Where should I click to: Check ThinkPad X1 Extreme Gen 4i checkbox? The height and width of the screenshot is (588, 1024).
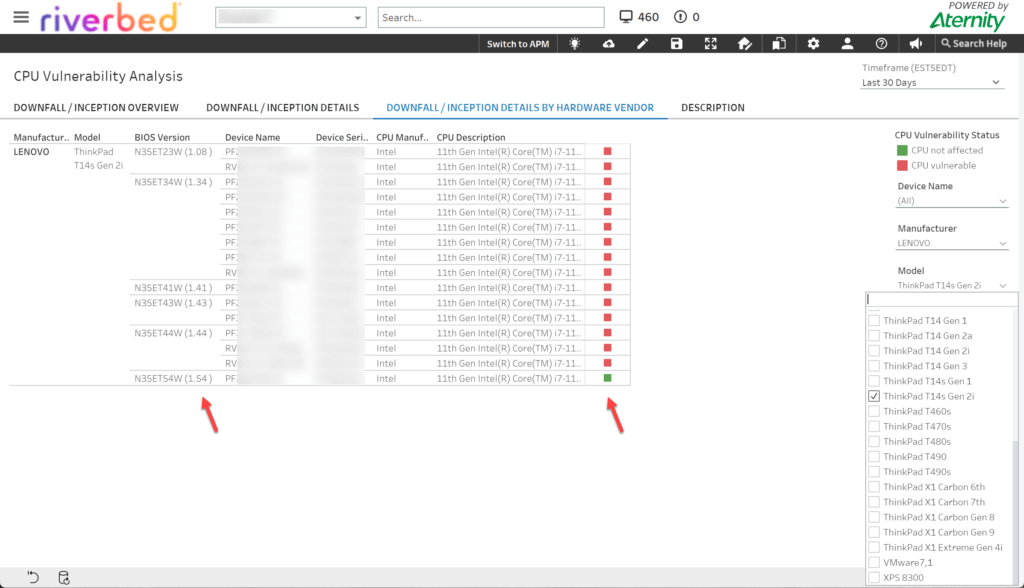click(874, 547)
